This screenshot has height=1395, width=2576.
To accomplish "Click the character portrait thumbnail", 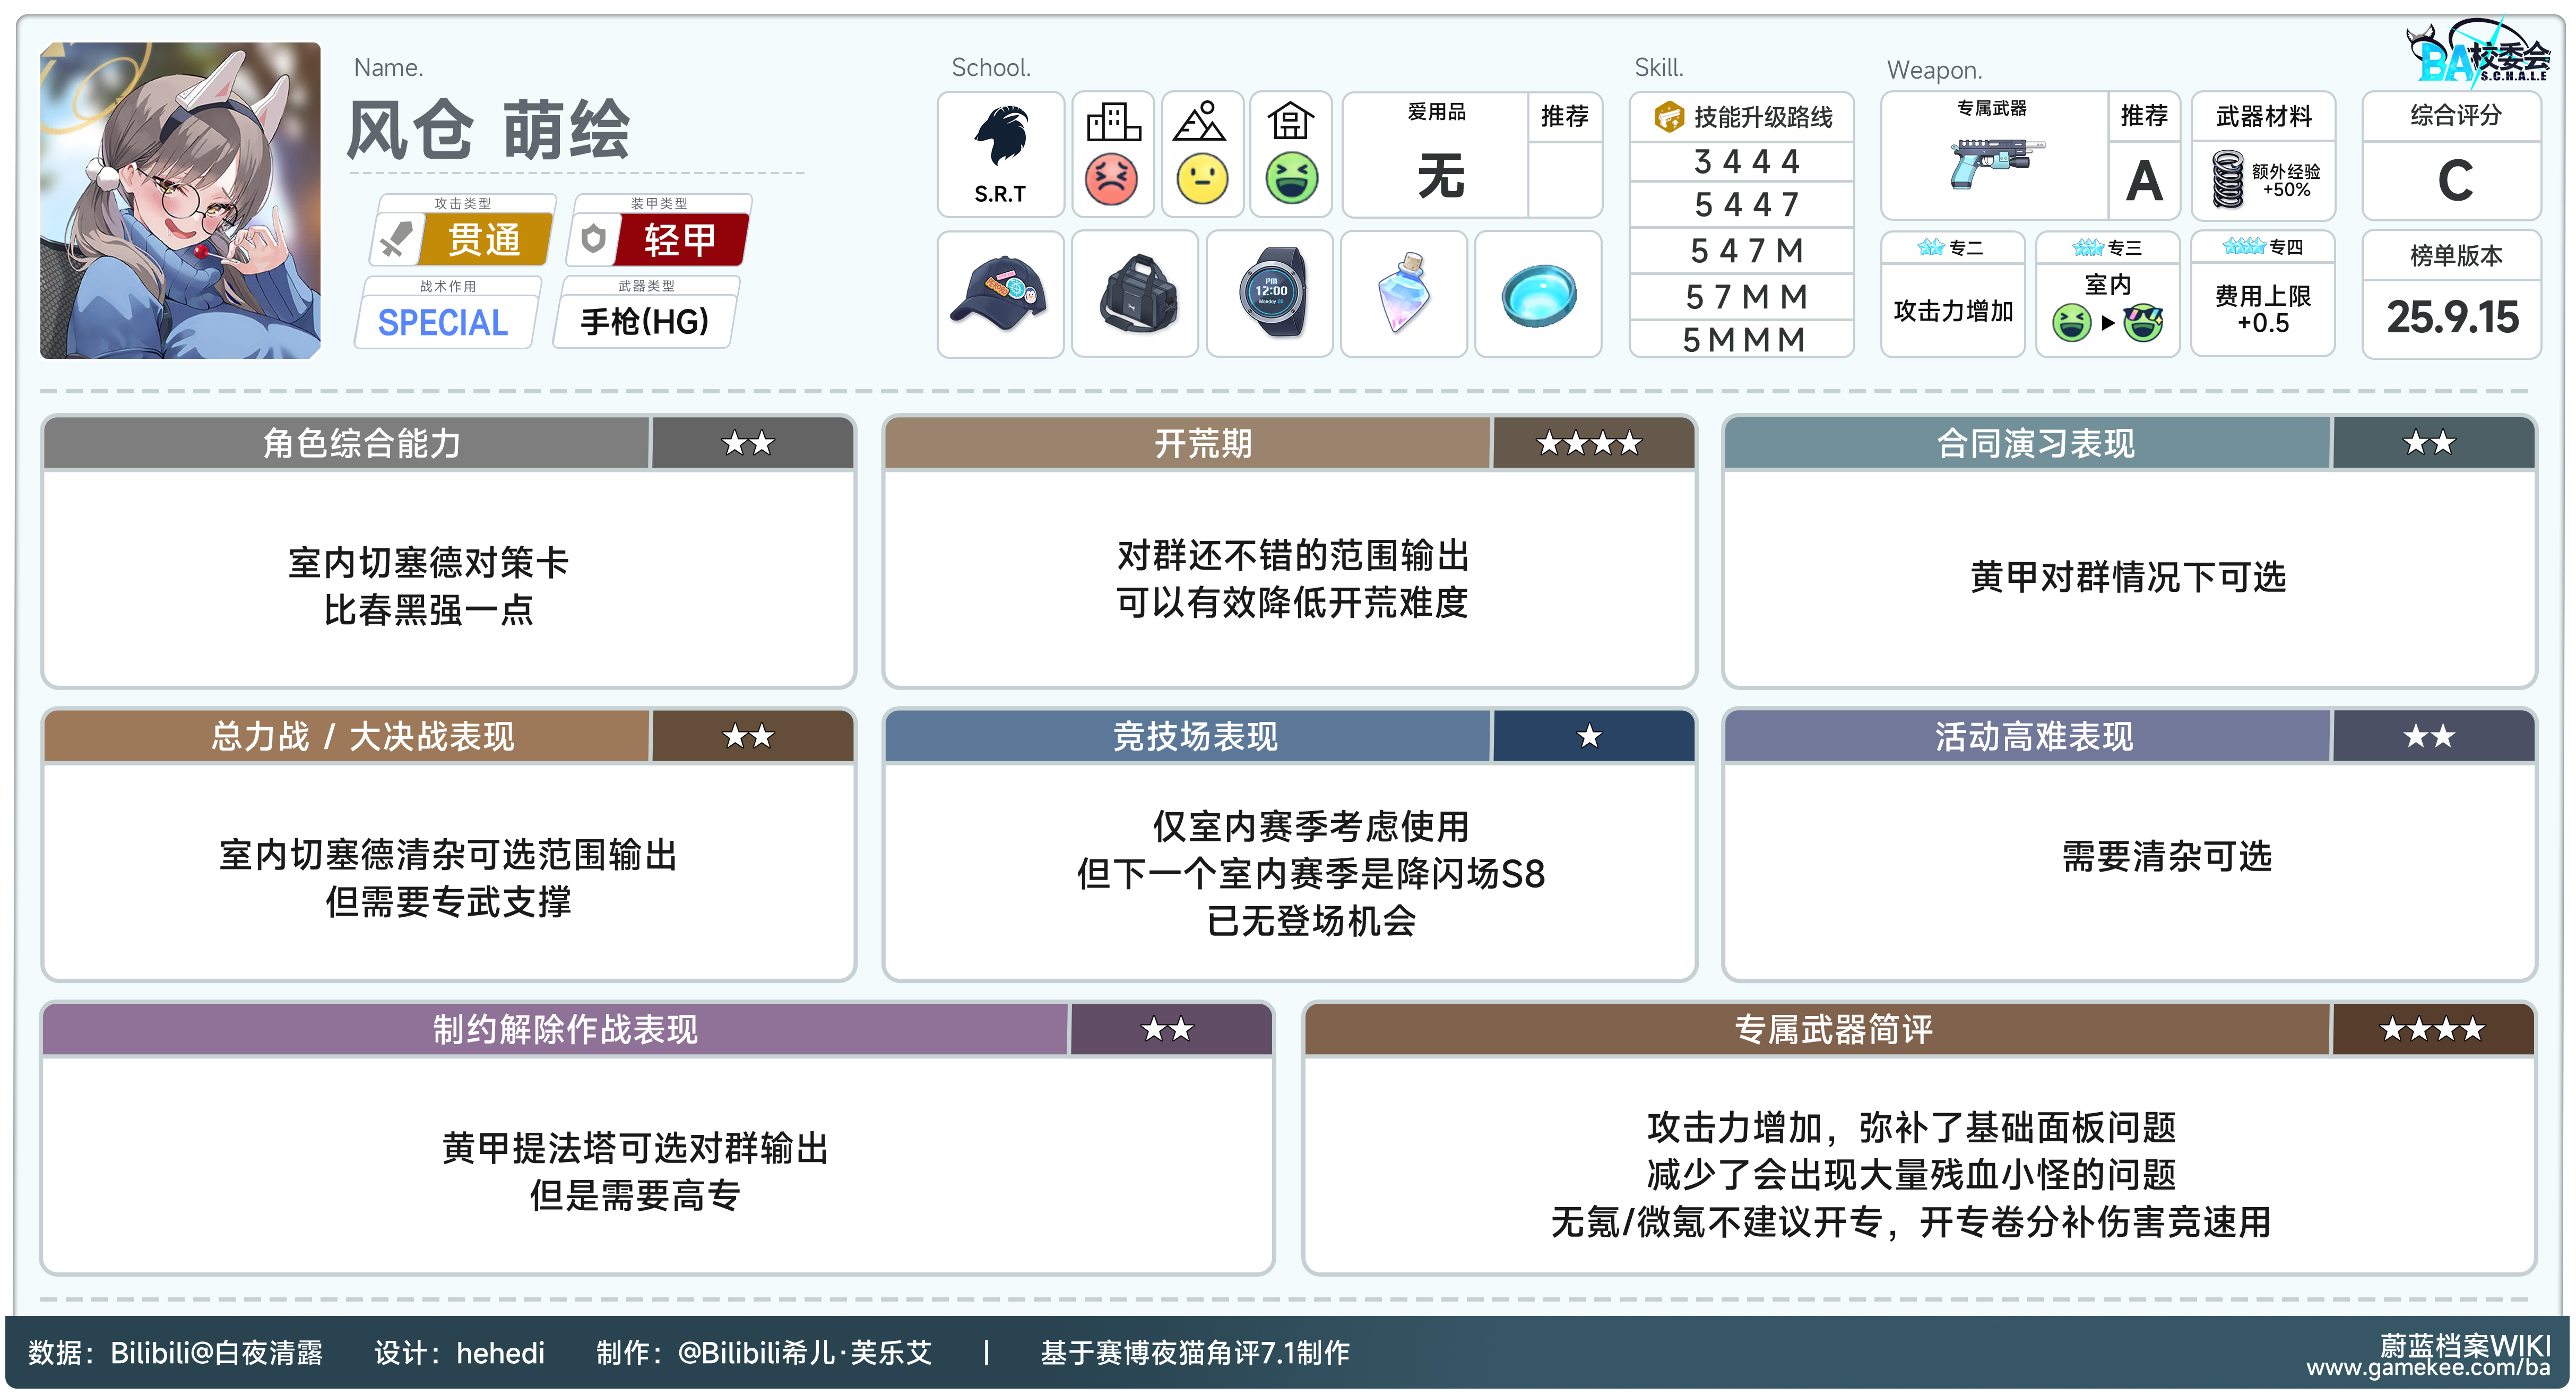I will tap(180, 200).
